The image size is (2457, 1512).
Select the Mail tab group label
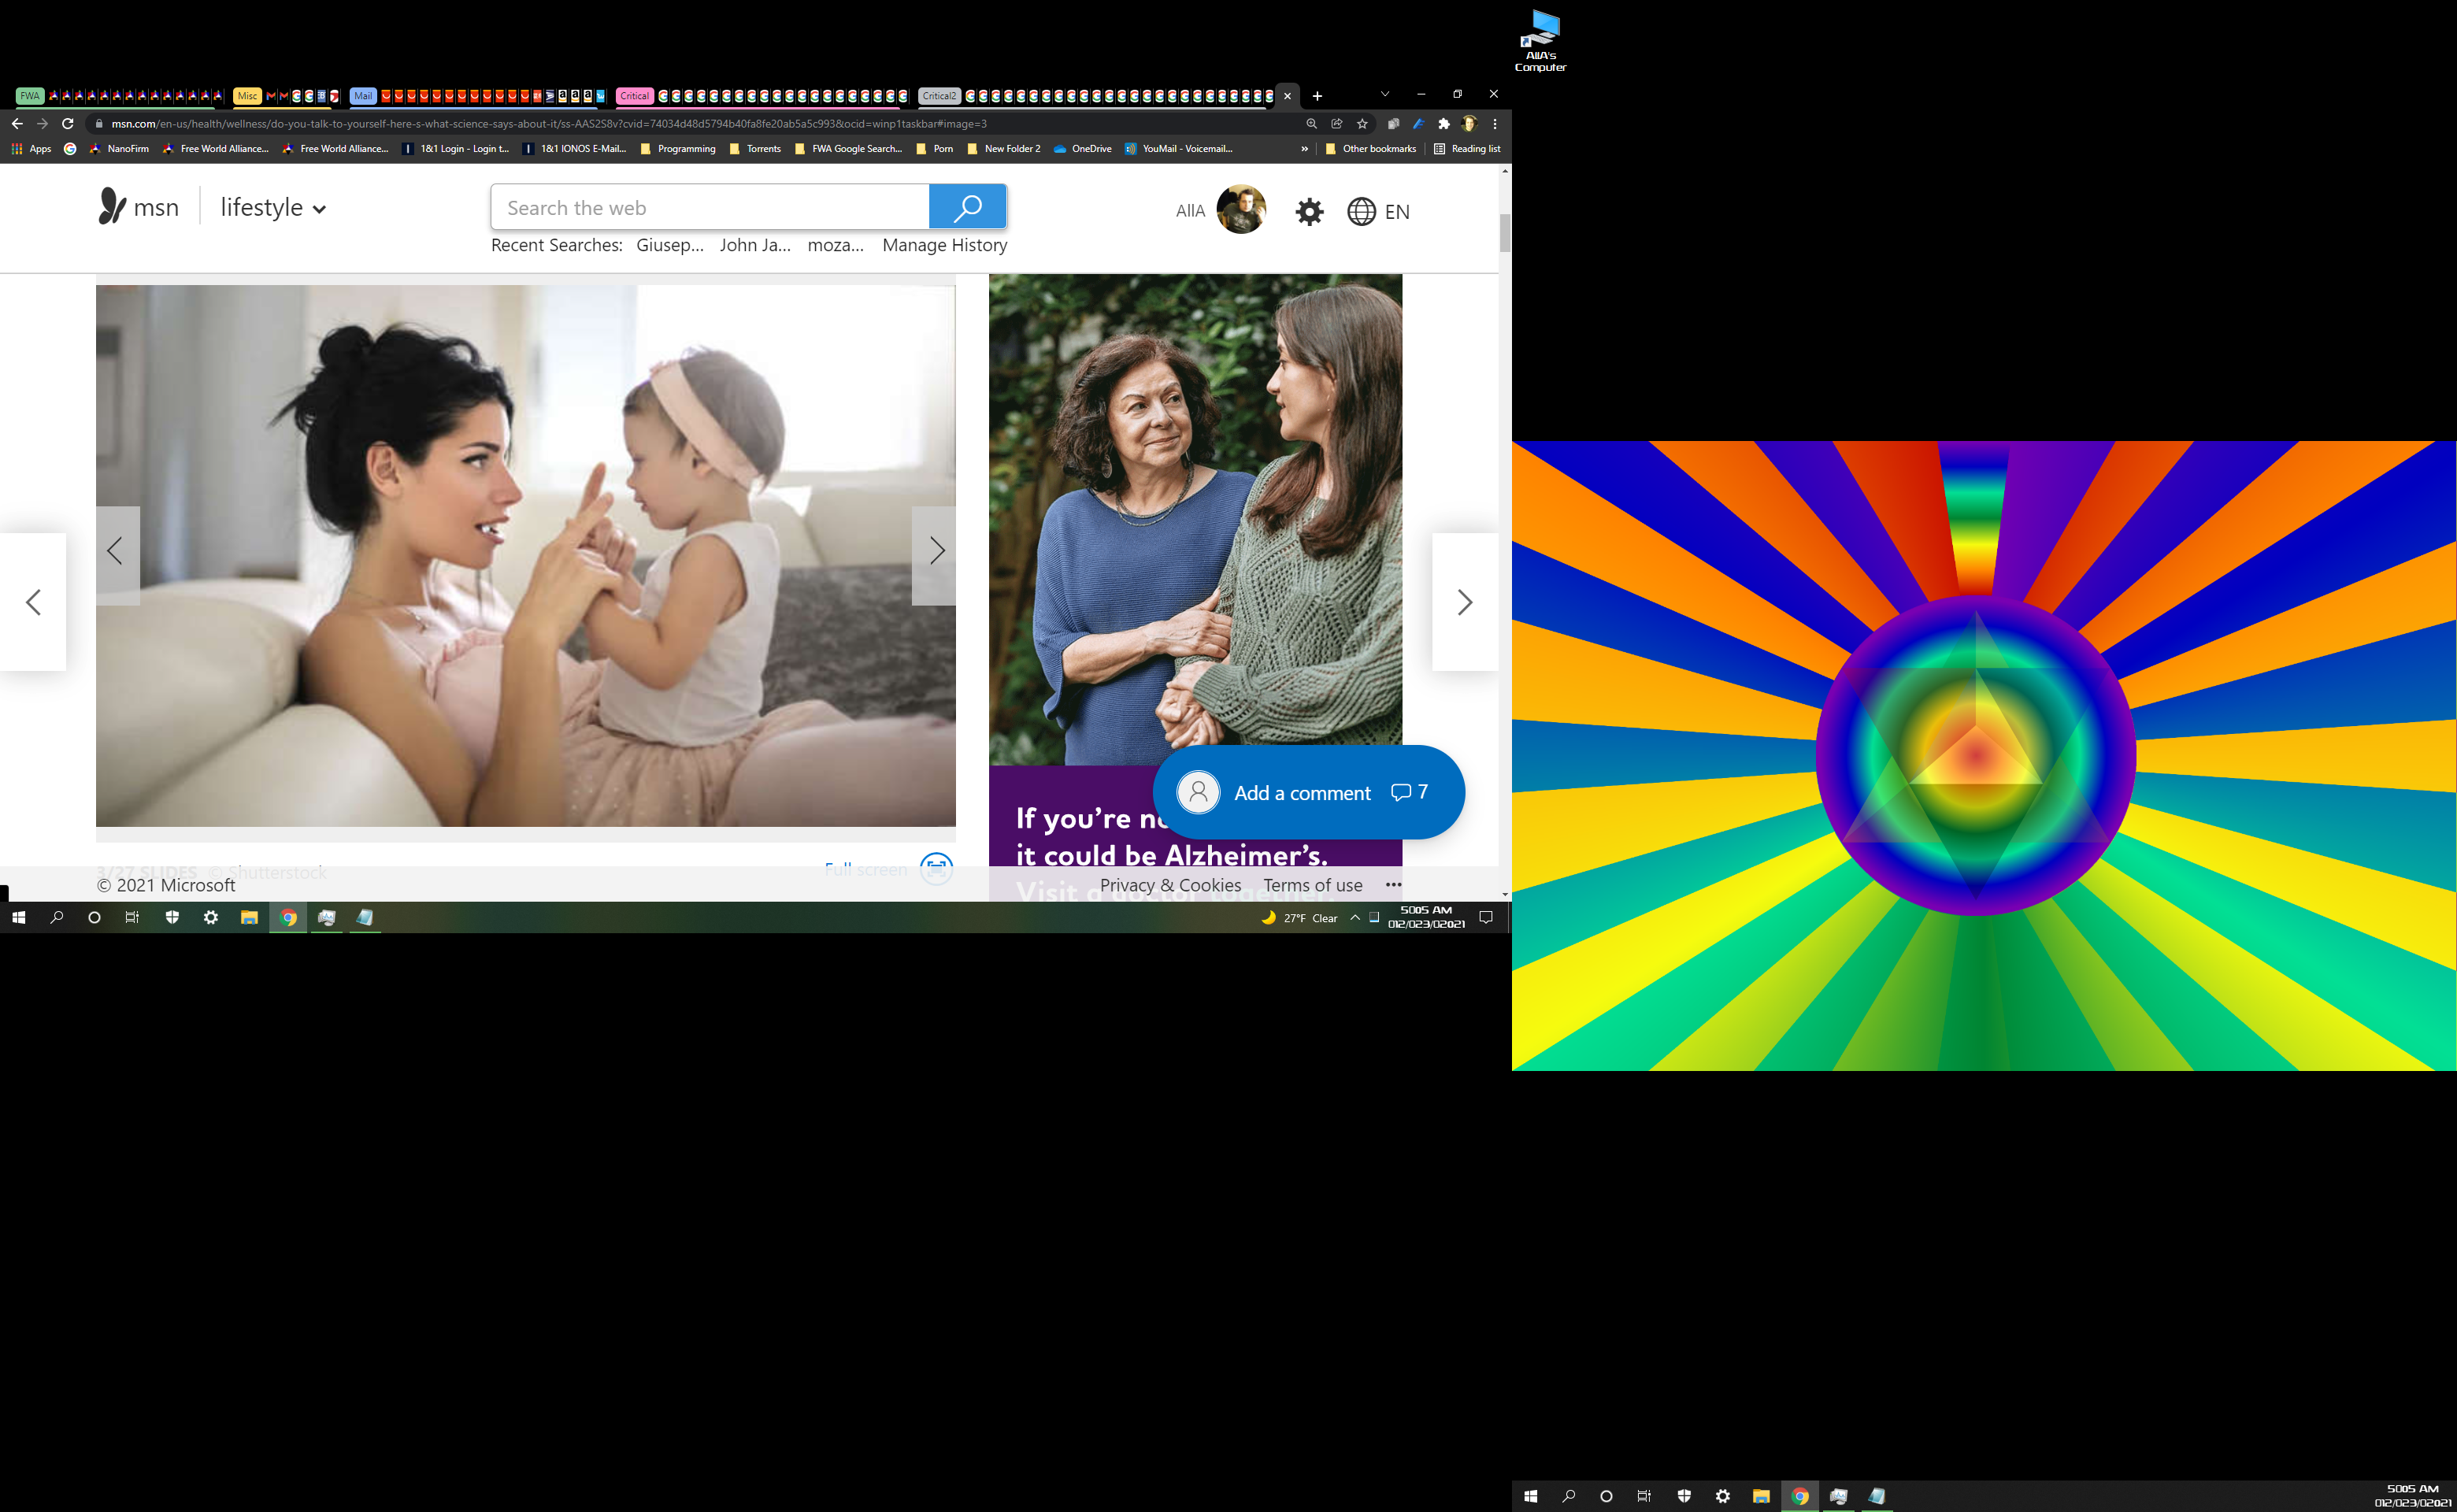tap(363, 96)
